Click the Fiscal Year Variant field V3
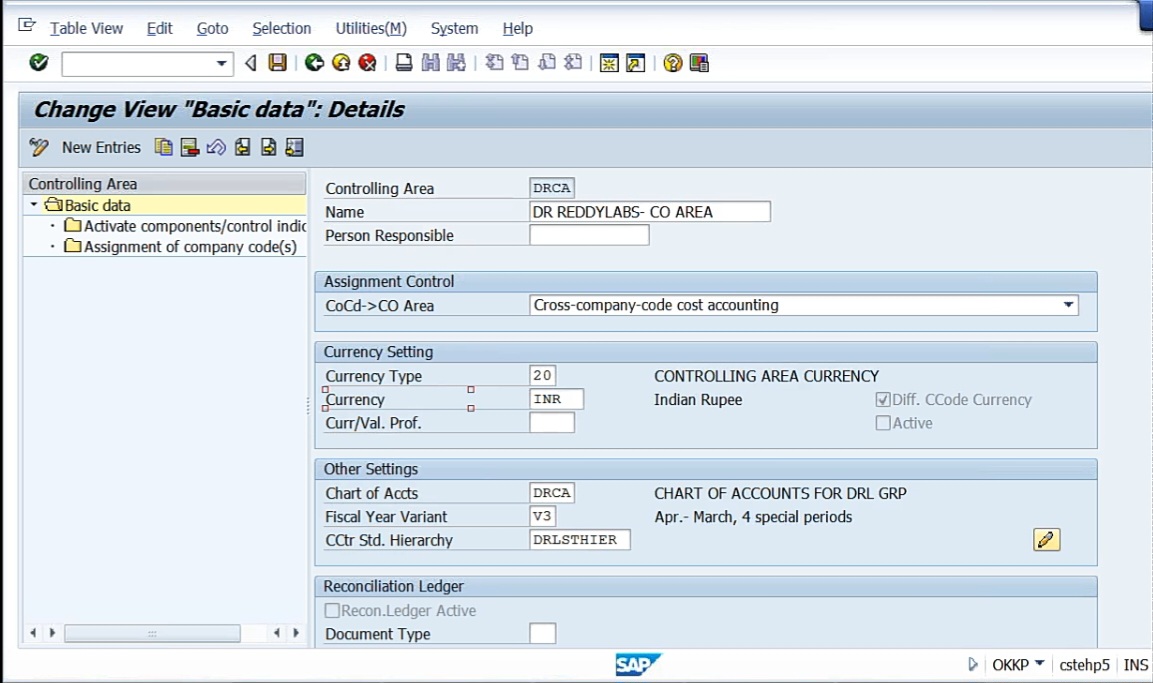Viewport: 1153px width, 683px height. tap(543, 516)
